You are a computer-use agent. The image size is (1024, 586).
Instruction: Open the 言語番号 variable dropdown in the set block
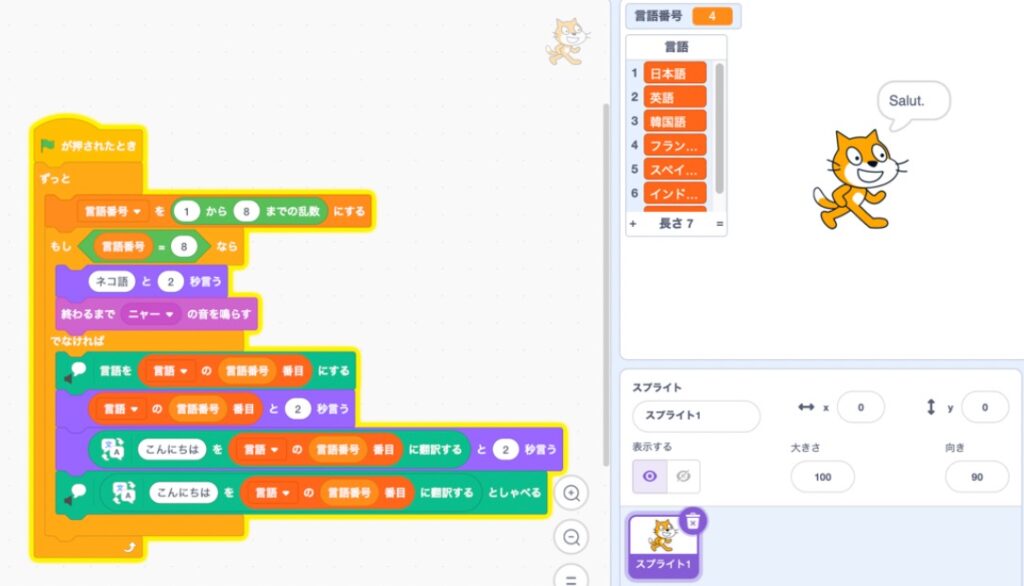[x=112, y=212]
